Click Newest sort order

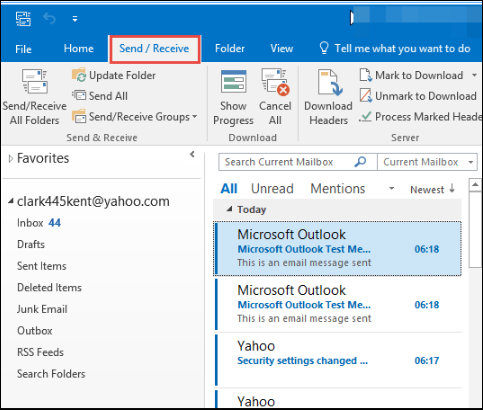coord(427,190)
